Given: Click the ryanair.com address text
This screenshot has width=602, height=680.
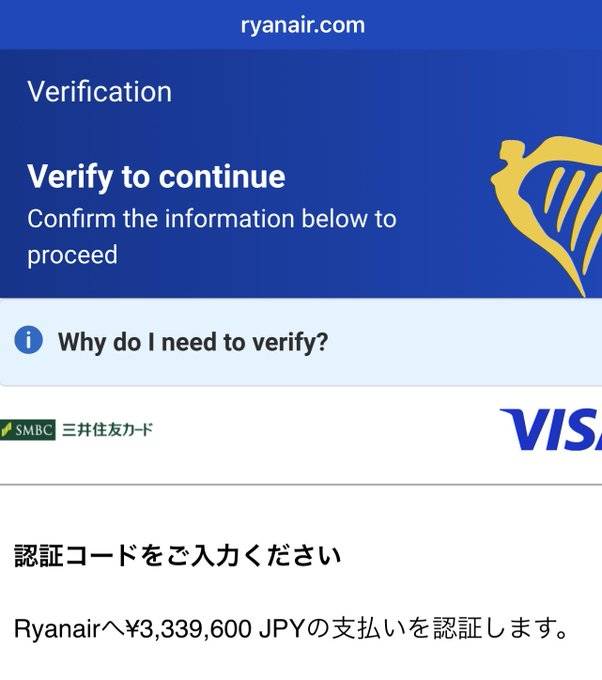Looking at the screenshot, I should coord(303,25).
